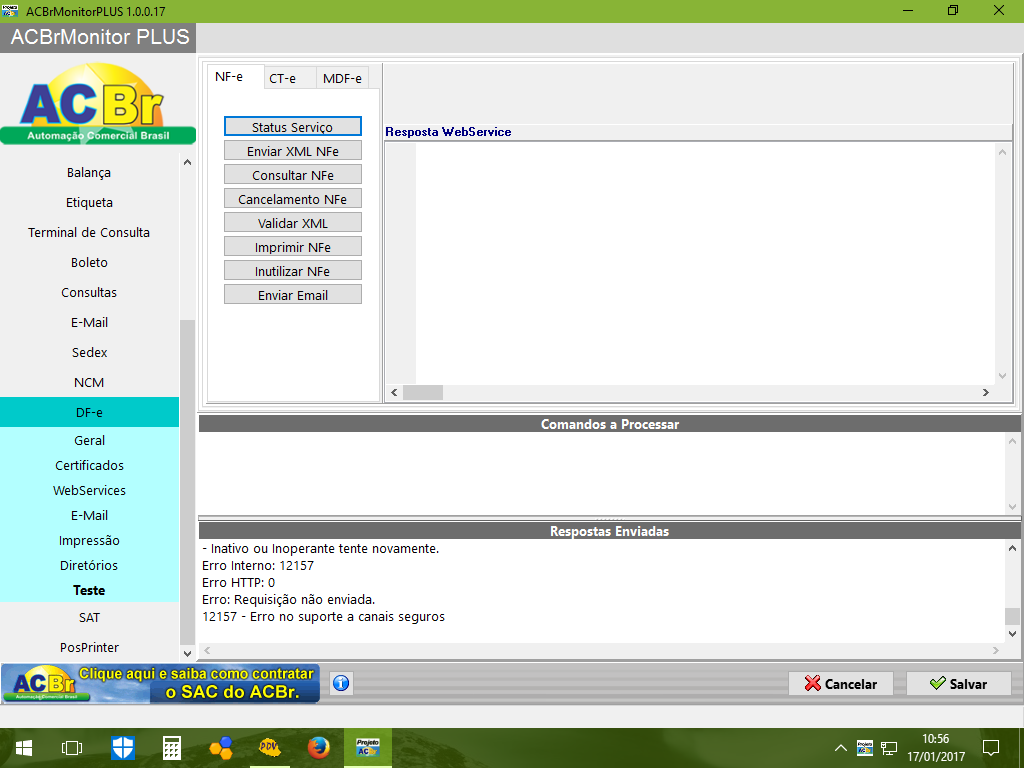Image resolution: width=1024 pixels, height=768 pixels.
Task: Click Resposta WebService scroll left arrow
Action: [394, 392]
